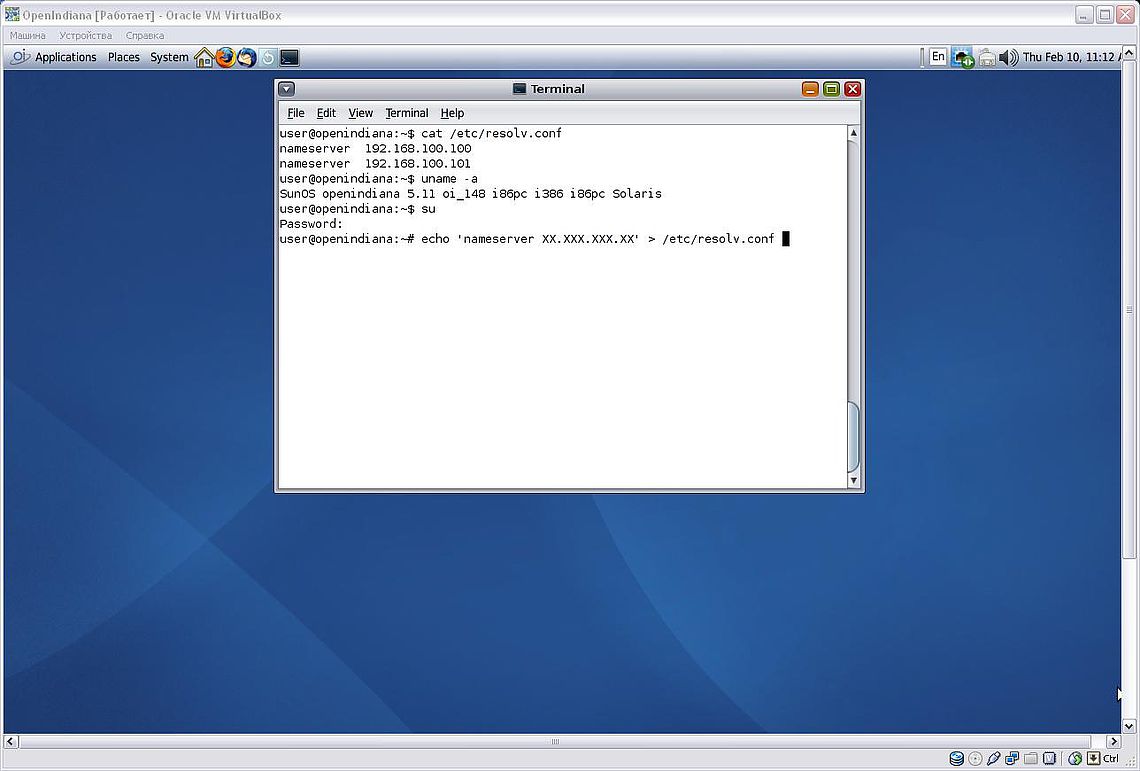Click the 'uname -a' command line
The height and width of the screenshot is (771, 1140).
click(379, 179)
